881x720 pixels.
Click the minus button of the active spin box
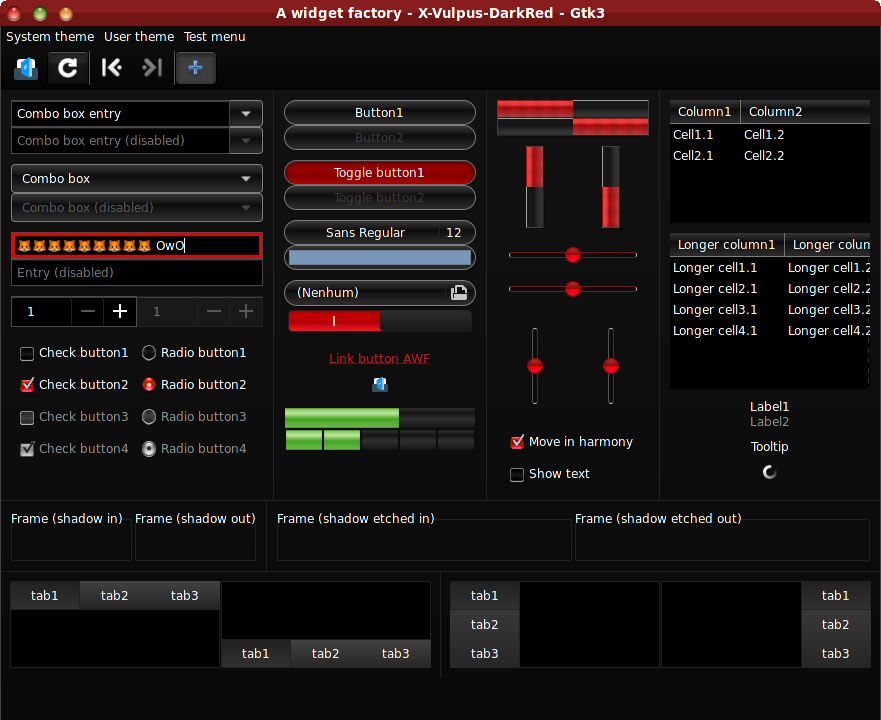(x=88, y=311)
